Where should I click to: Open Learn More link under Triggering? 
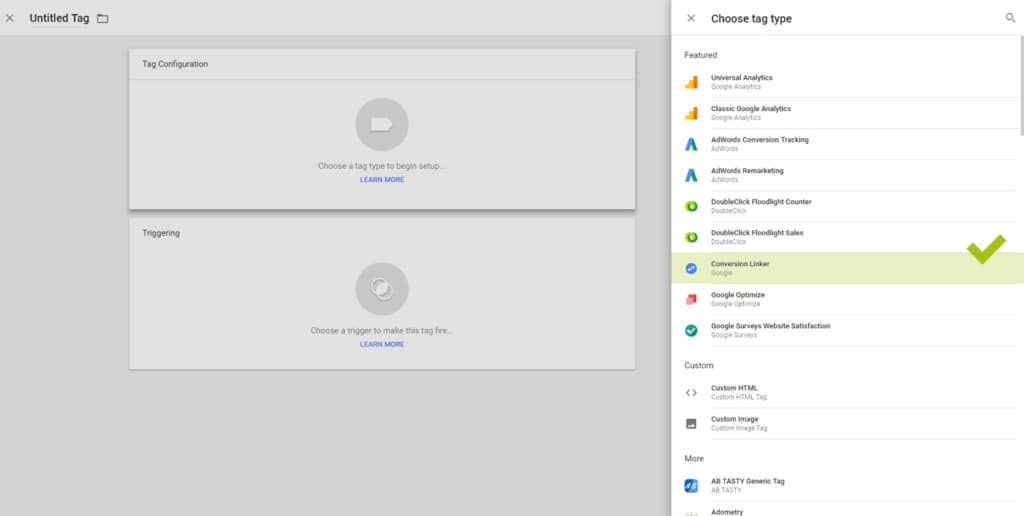pyautogui.click(x=382, y=344)
